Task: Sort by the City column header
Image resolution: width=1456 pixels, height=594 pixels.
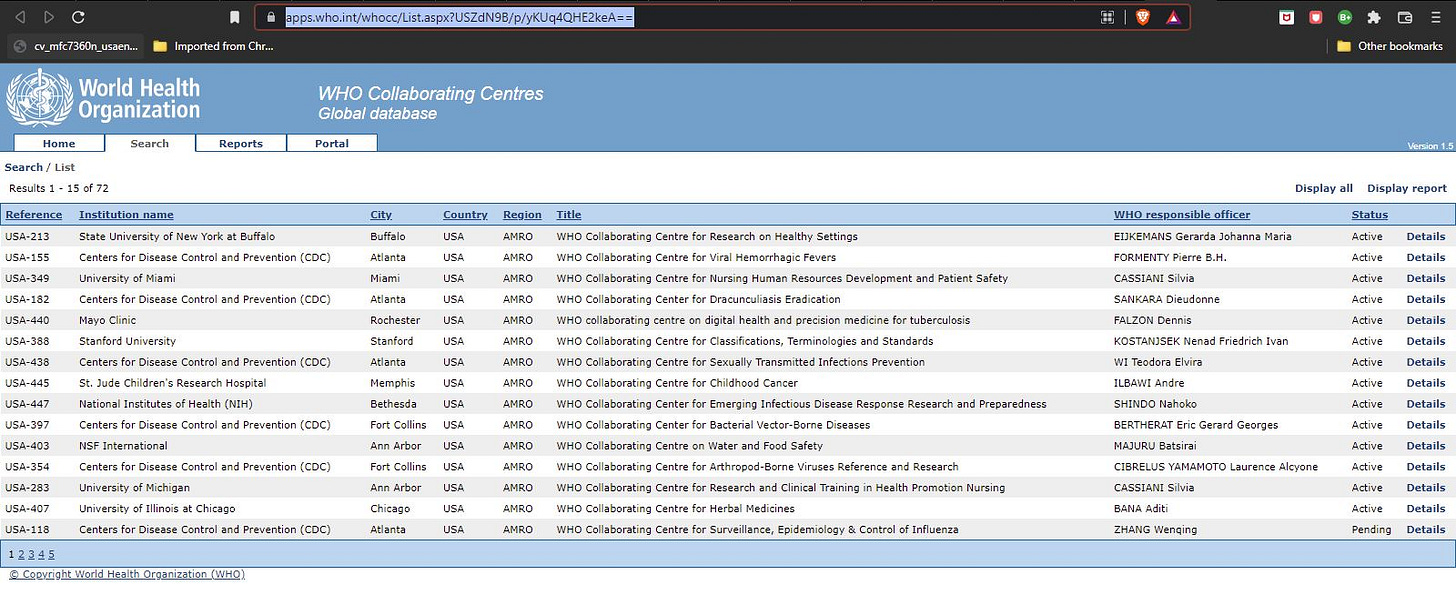Action: pyautogui.click(x=381, y=214)
